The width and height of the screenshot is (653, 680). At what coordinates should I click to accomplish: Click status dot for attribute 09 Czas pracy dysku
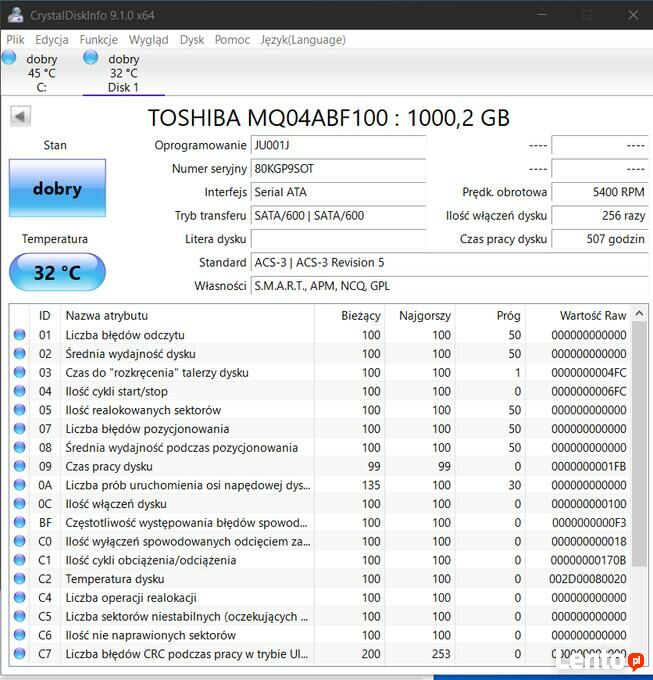click(20, 466)
